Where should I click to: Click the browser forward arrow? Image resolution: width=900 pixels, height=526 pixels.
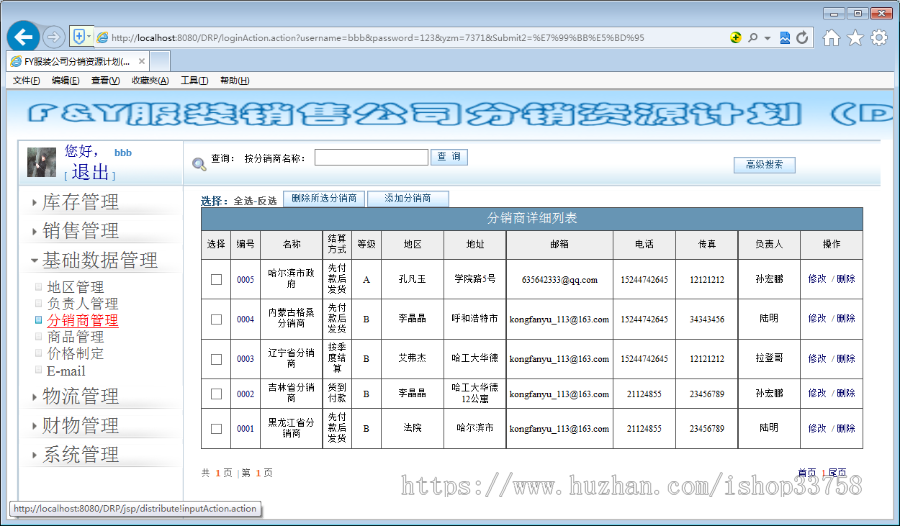tap(53, 37)
